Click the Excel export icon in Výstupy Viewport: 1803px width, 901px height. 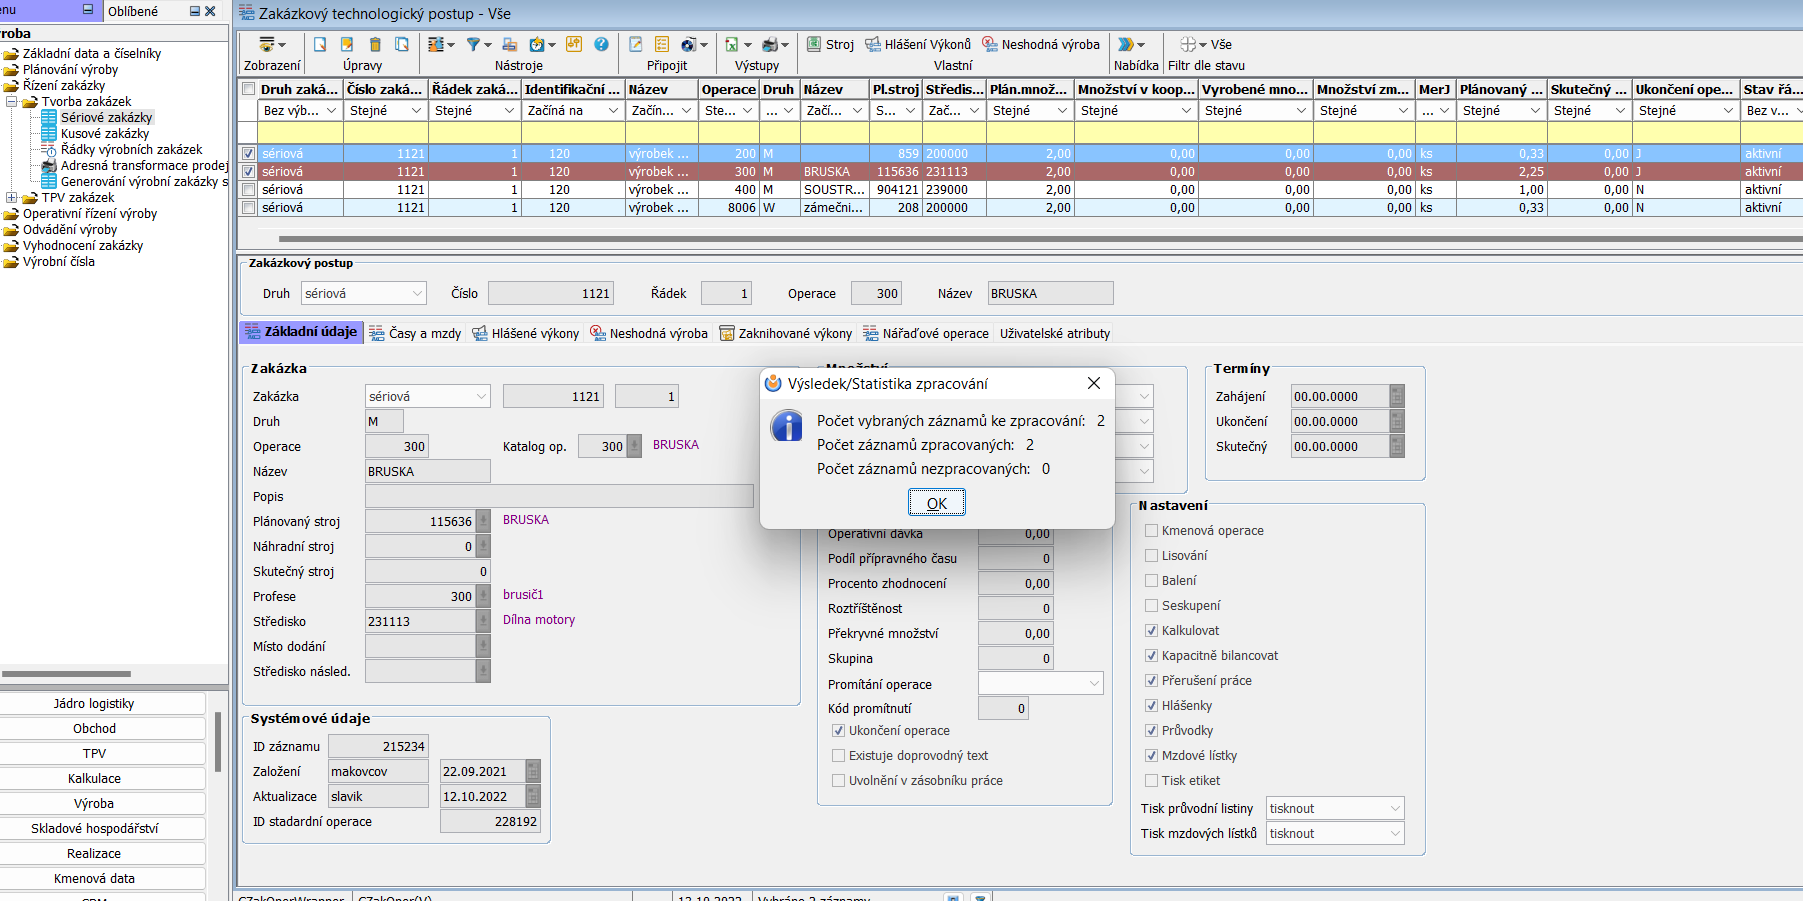point(732,44)
